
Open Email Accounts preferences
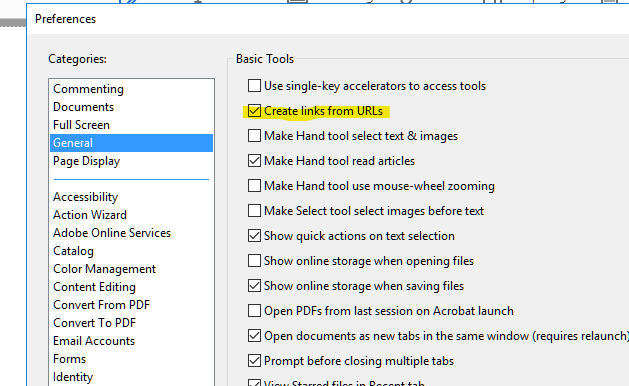(x=132, y=341)
